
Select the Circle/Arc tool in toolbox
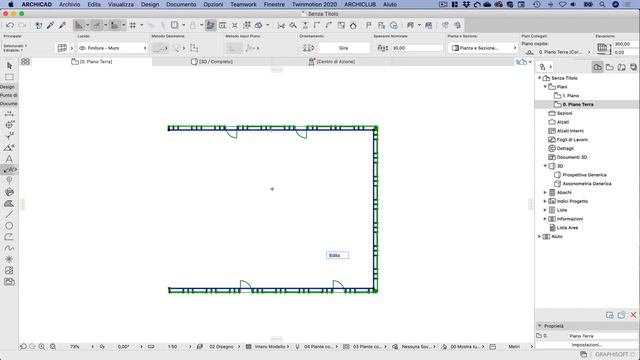(x=9, y=226)
